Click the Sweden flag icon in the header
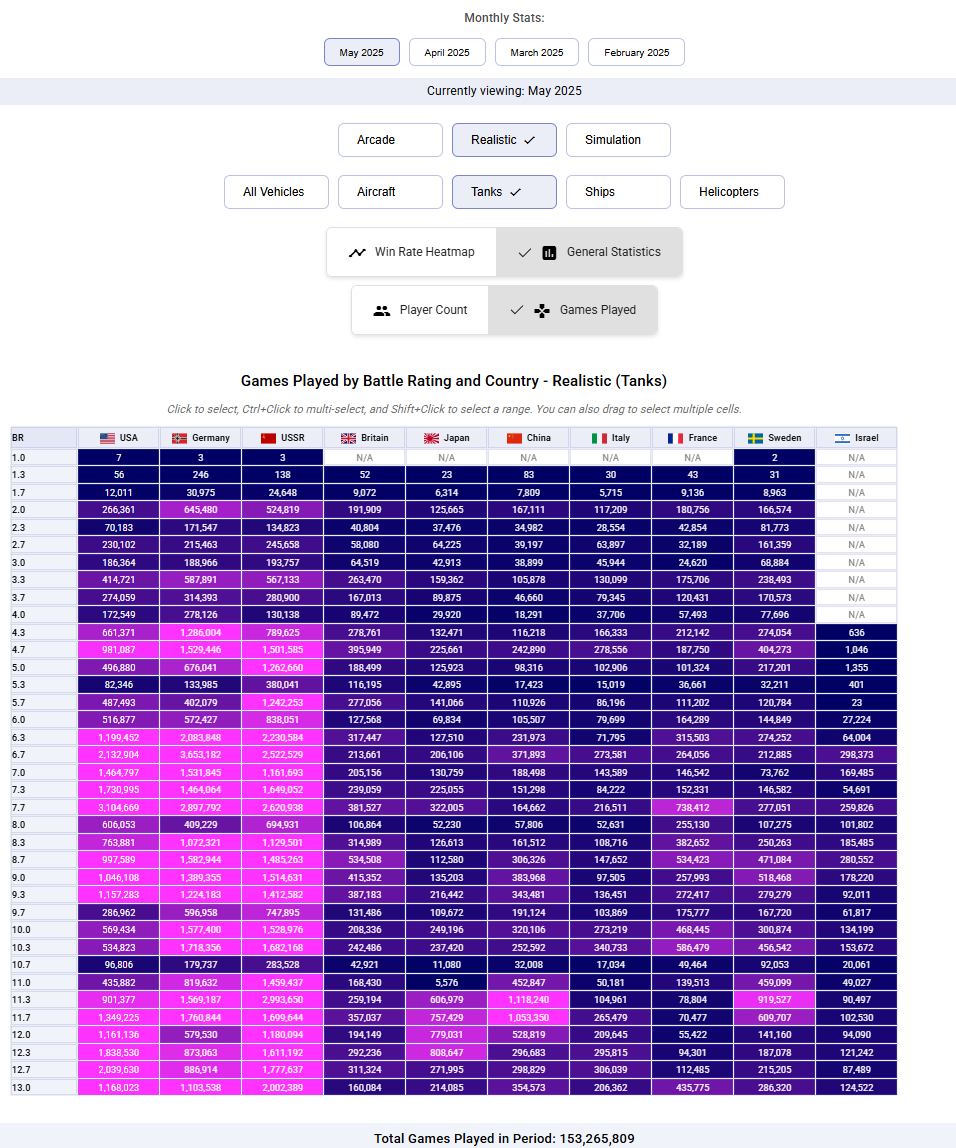 point(755,438)
